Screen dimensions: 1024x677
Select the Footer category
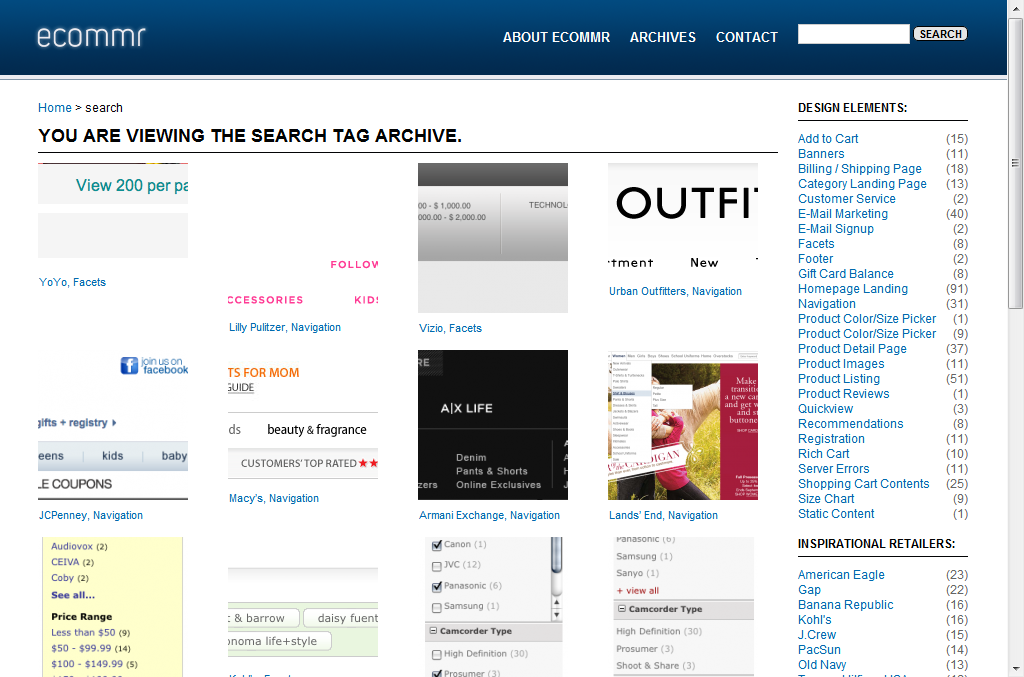point(815,259)
